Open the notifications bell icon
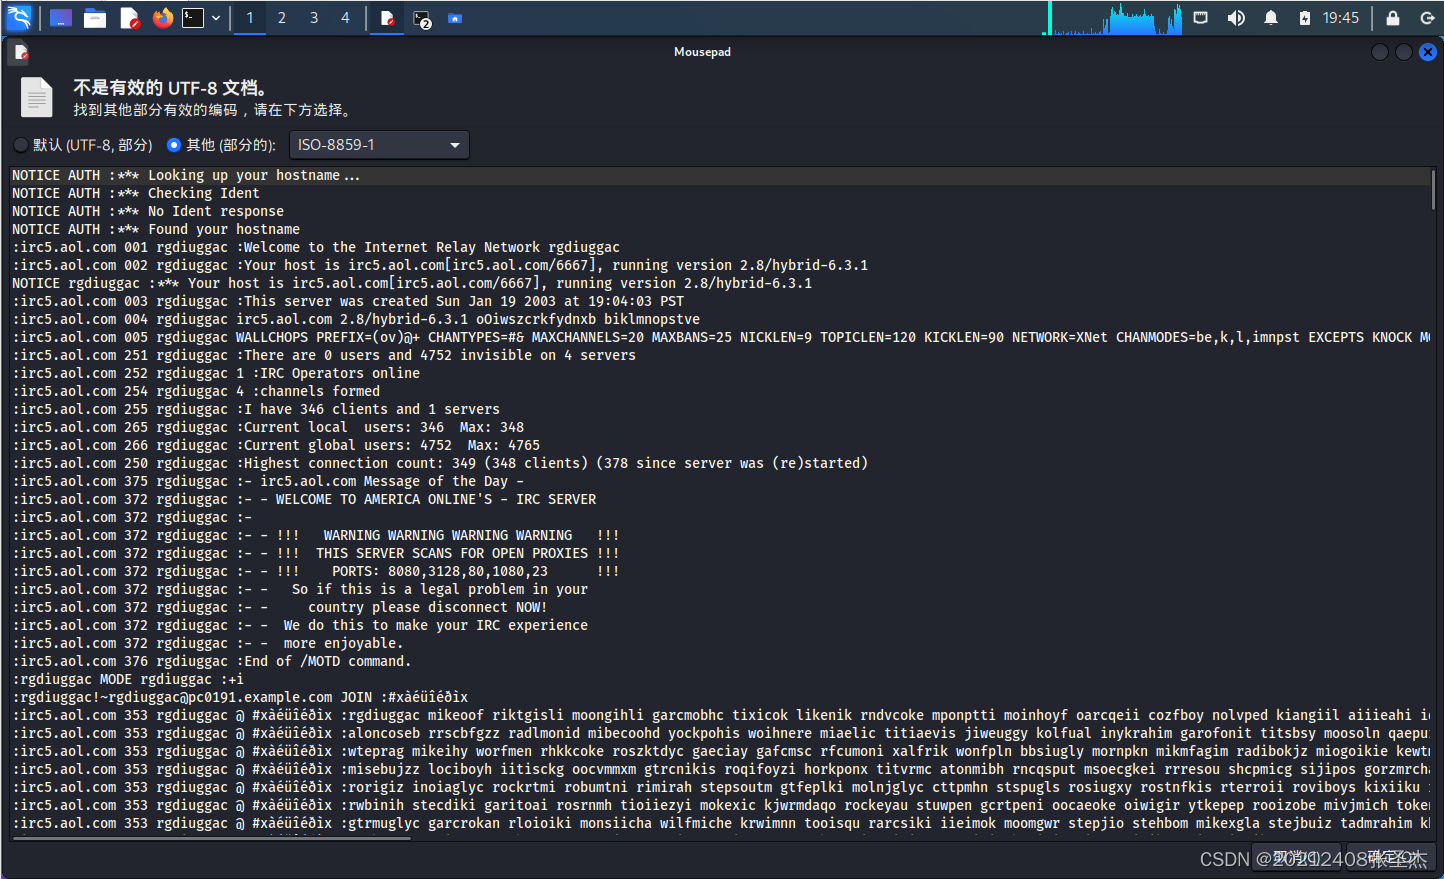This screenshot has width=1444, height=879. 1271,18
